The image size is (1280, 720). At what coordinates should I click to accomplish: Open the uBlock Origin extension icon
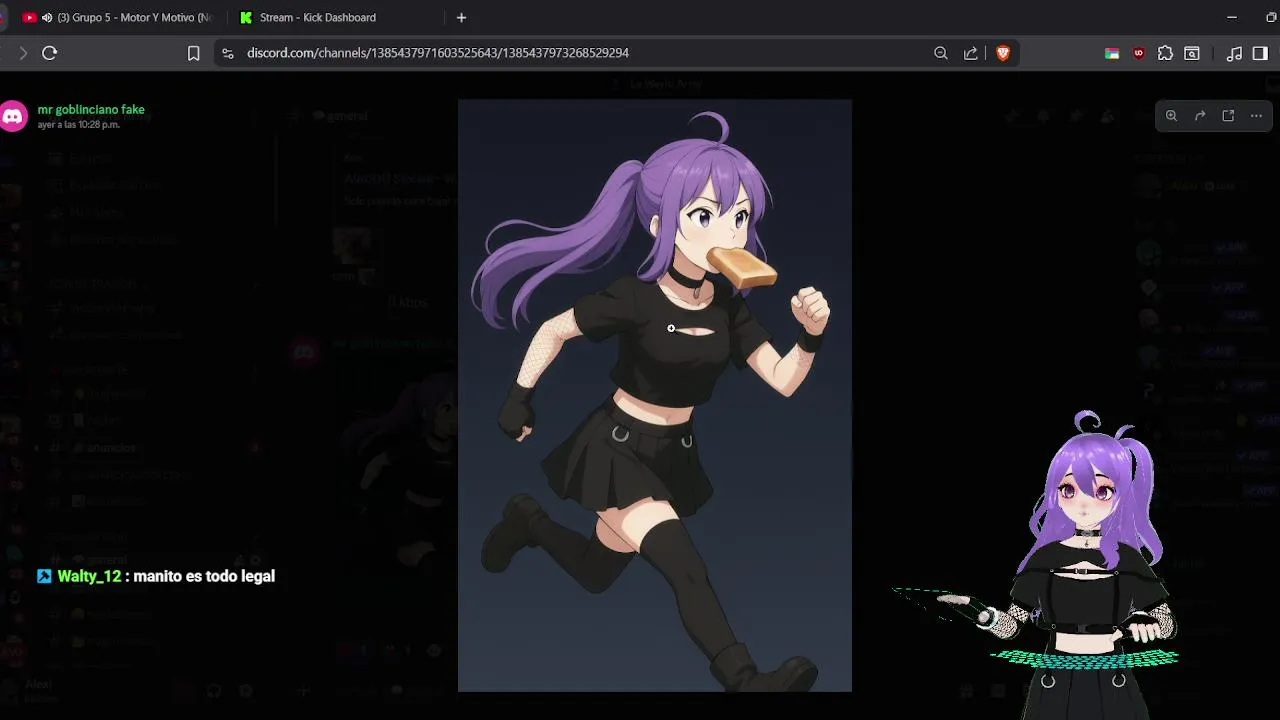[1138, 53]
